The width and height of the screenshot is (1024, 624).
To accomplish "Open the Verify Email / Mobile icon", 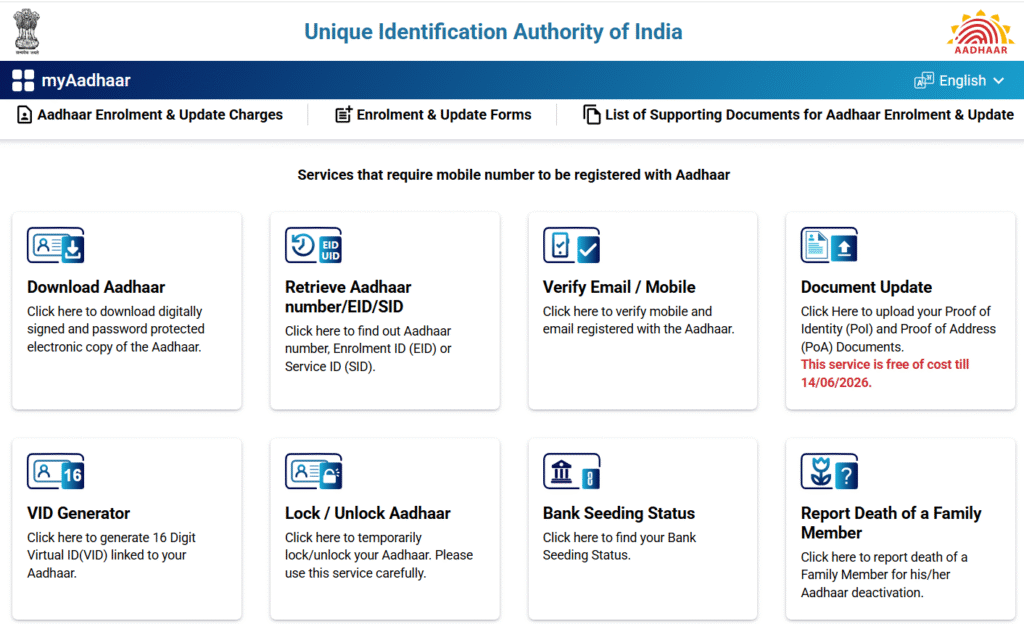I will click(571, 245).
